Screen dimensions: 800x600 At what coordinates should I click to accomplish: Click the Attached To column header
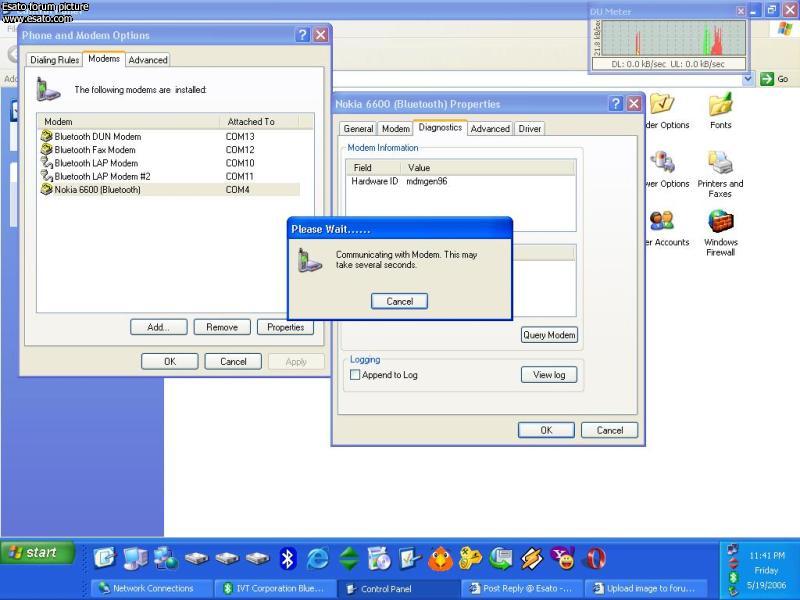click(259, 121)
